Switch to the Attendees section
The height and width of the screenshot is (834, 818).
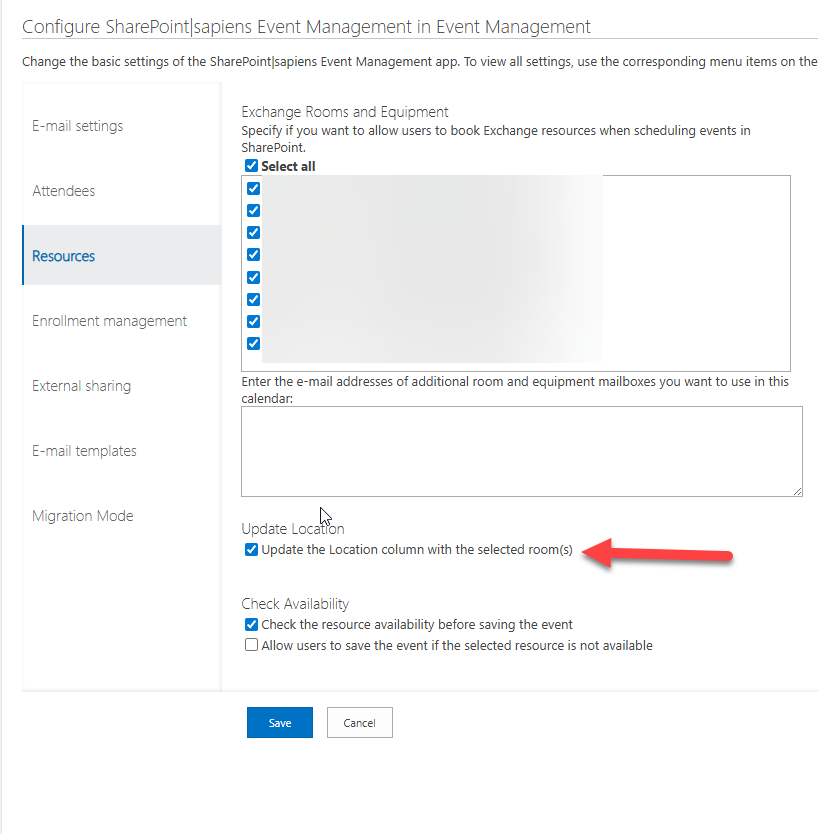[x=64, y=191]
